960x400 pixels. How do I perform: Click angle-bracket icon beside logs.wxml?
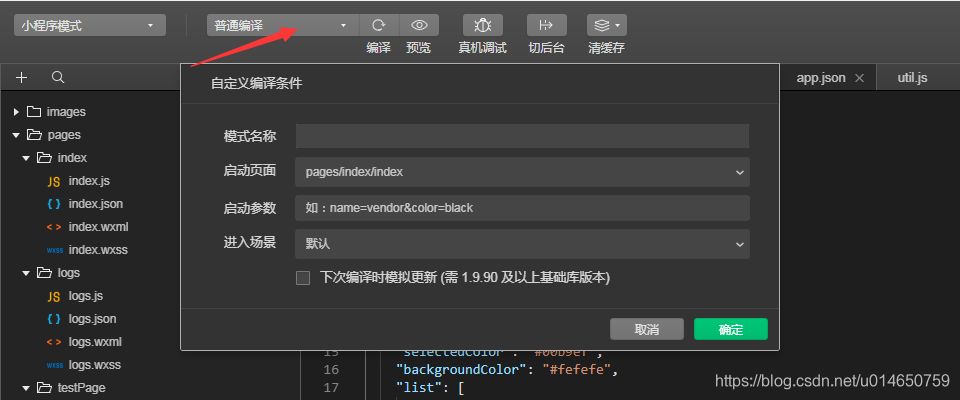54,342
